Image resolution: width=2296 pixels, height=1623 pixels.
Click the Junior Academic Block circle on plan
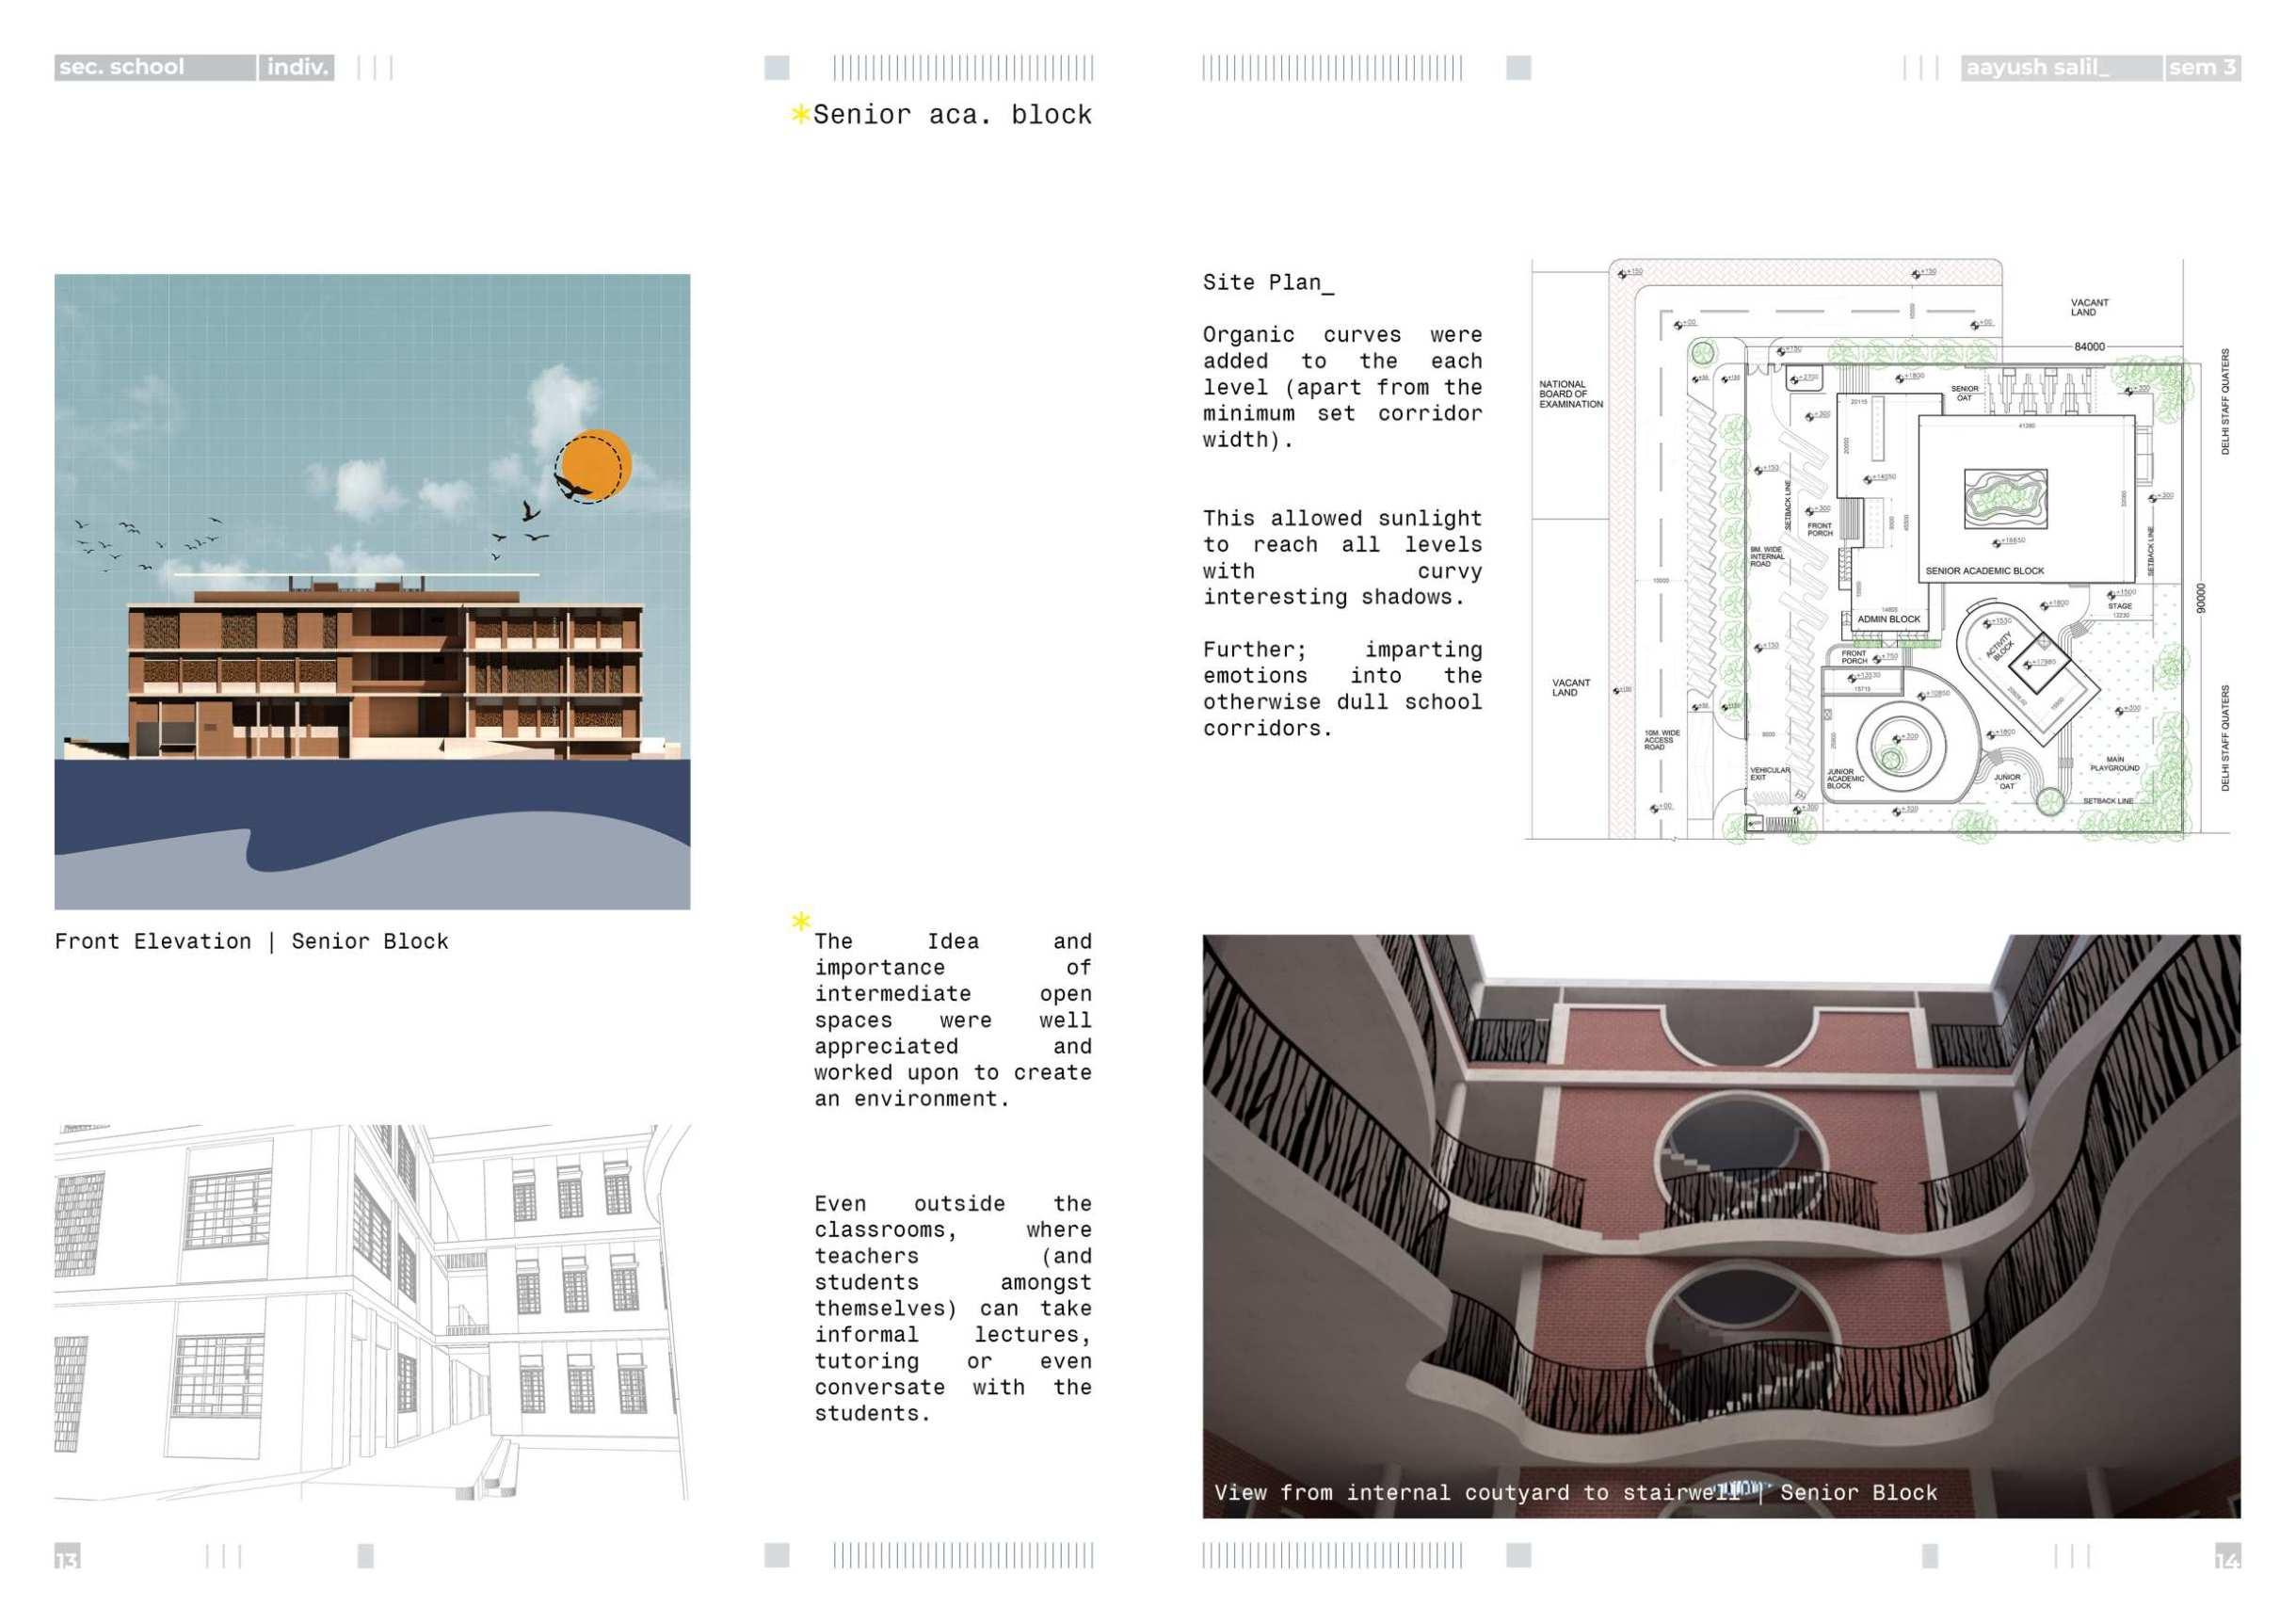tap(1900, 745)
